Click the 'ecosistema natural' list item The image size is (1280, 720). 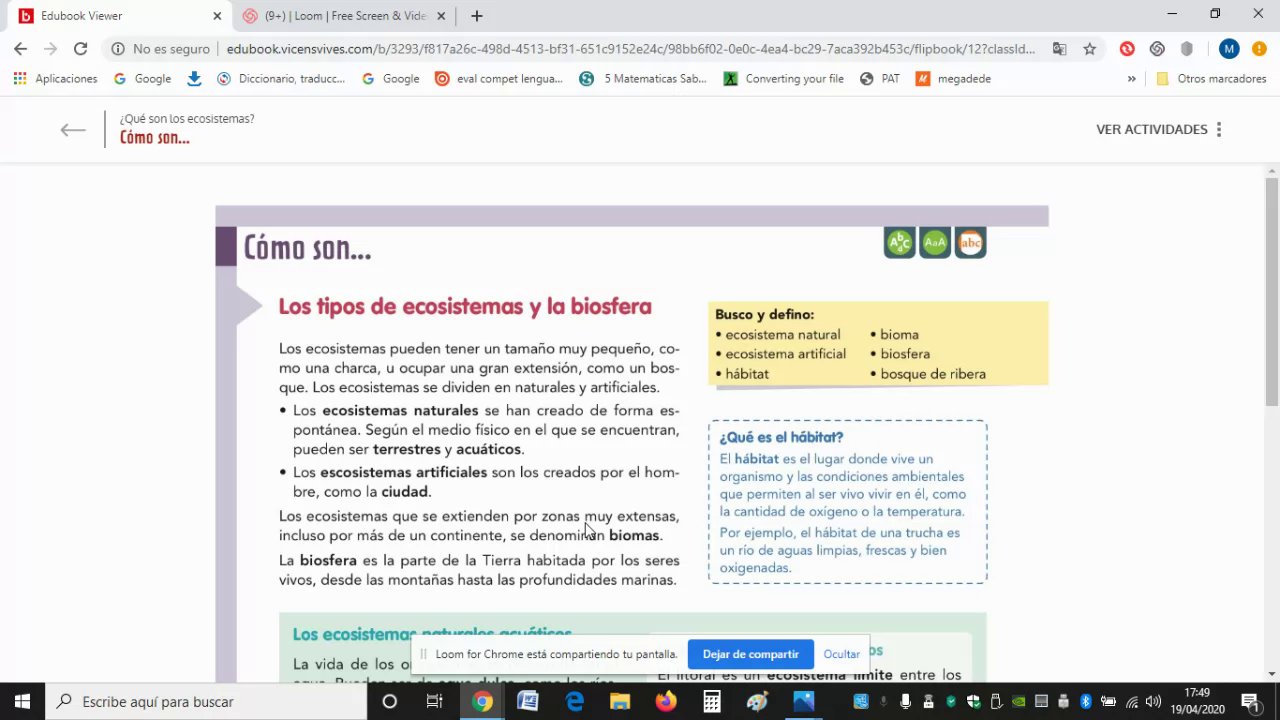(783, 335)
